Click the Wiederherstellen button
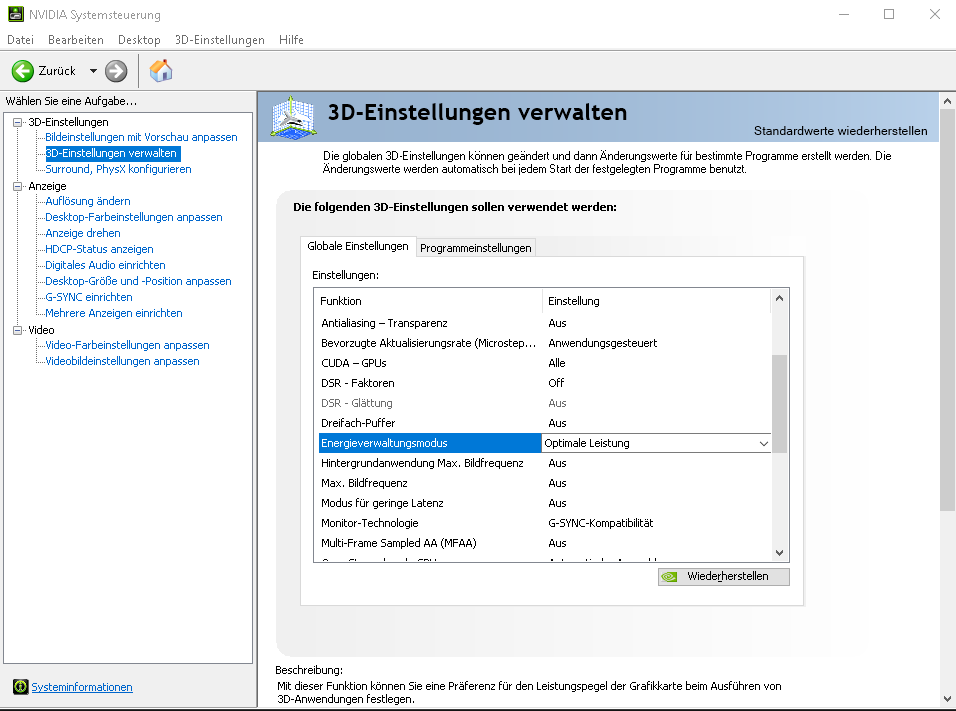This screenshot has width=956, height=711. tap(724, 577)
